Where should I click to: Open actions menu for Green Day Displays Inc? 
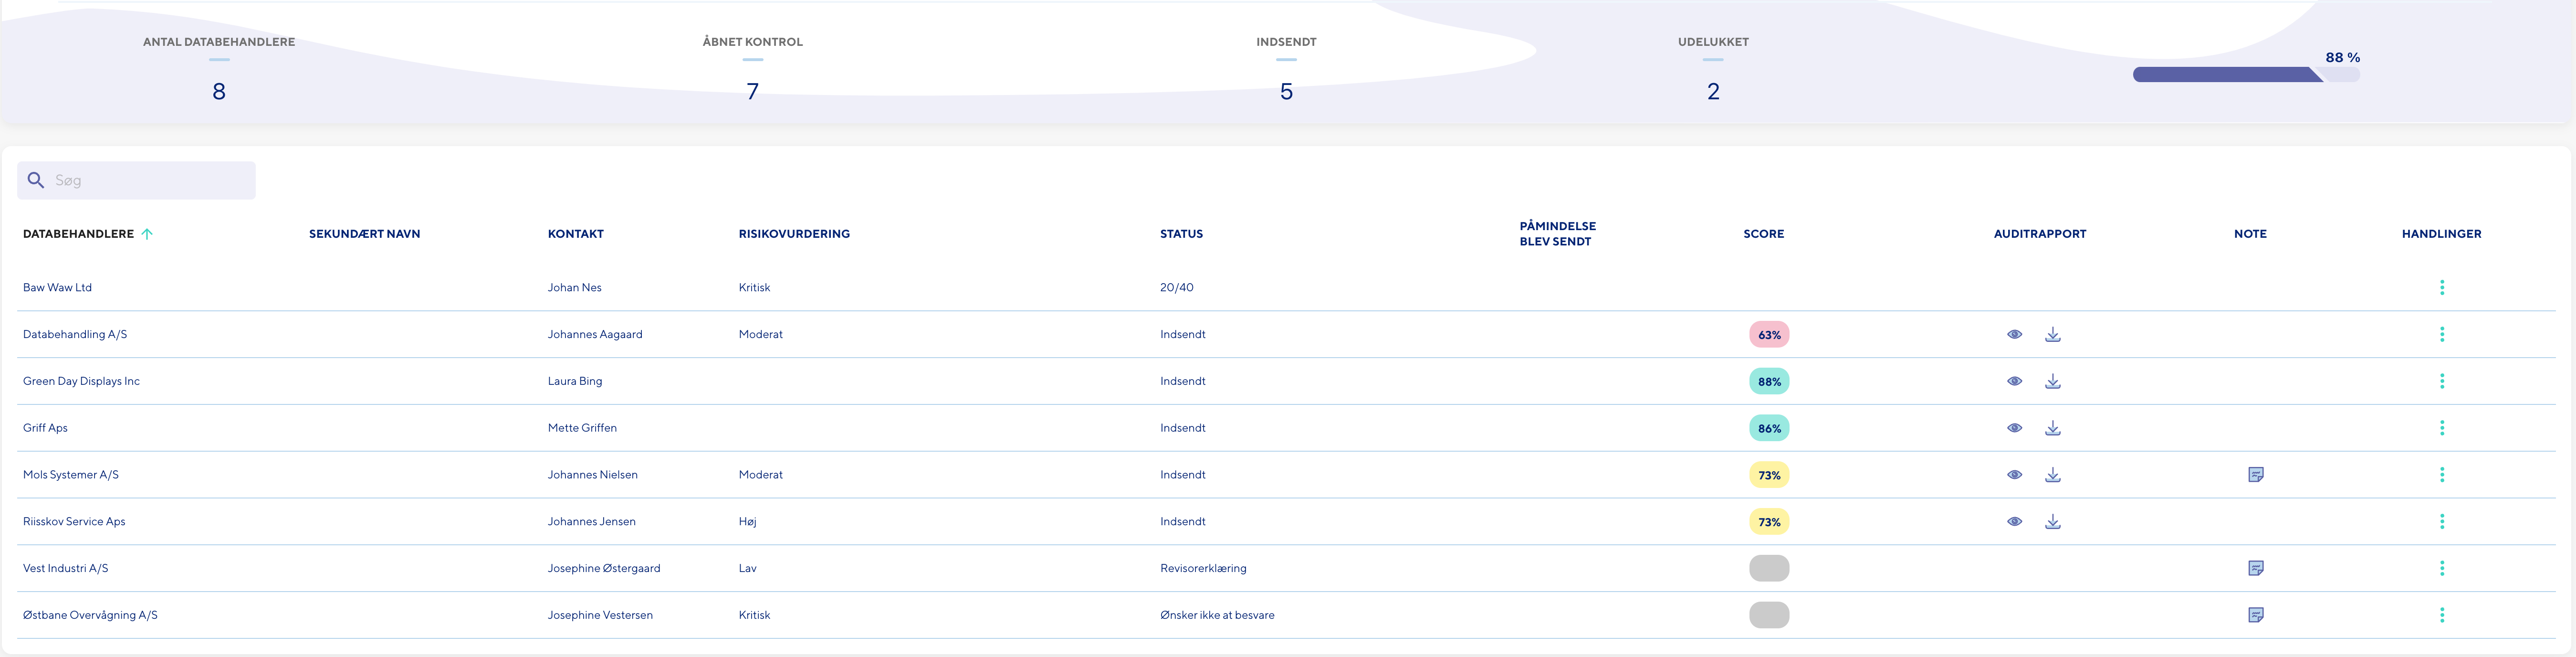click(2441, 381)
